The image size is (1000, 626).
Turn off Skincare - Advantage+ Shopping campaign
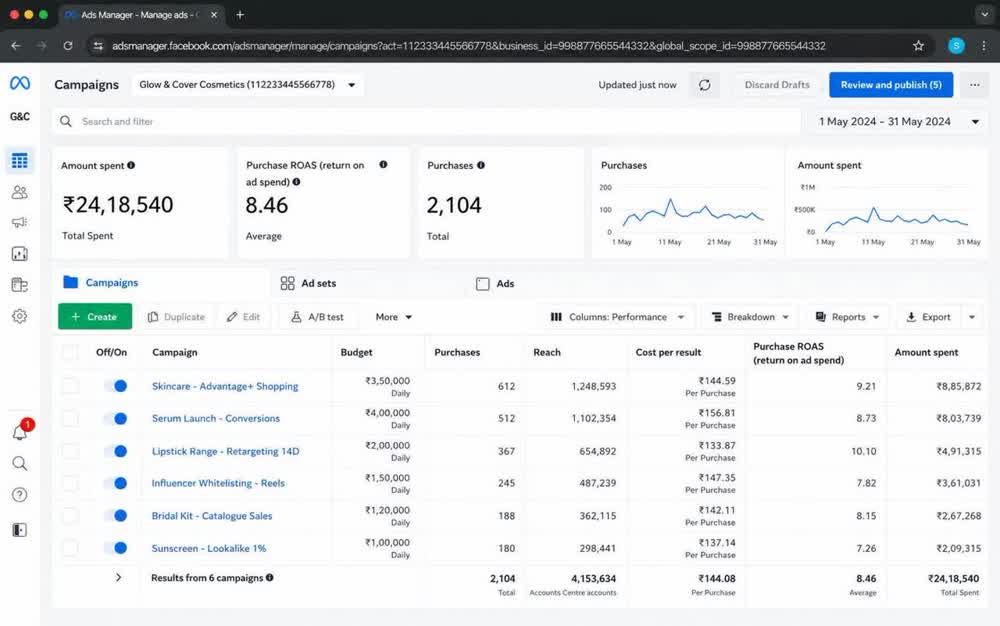pyautogui.click(x=115, y=386)
